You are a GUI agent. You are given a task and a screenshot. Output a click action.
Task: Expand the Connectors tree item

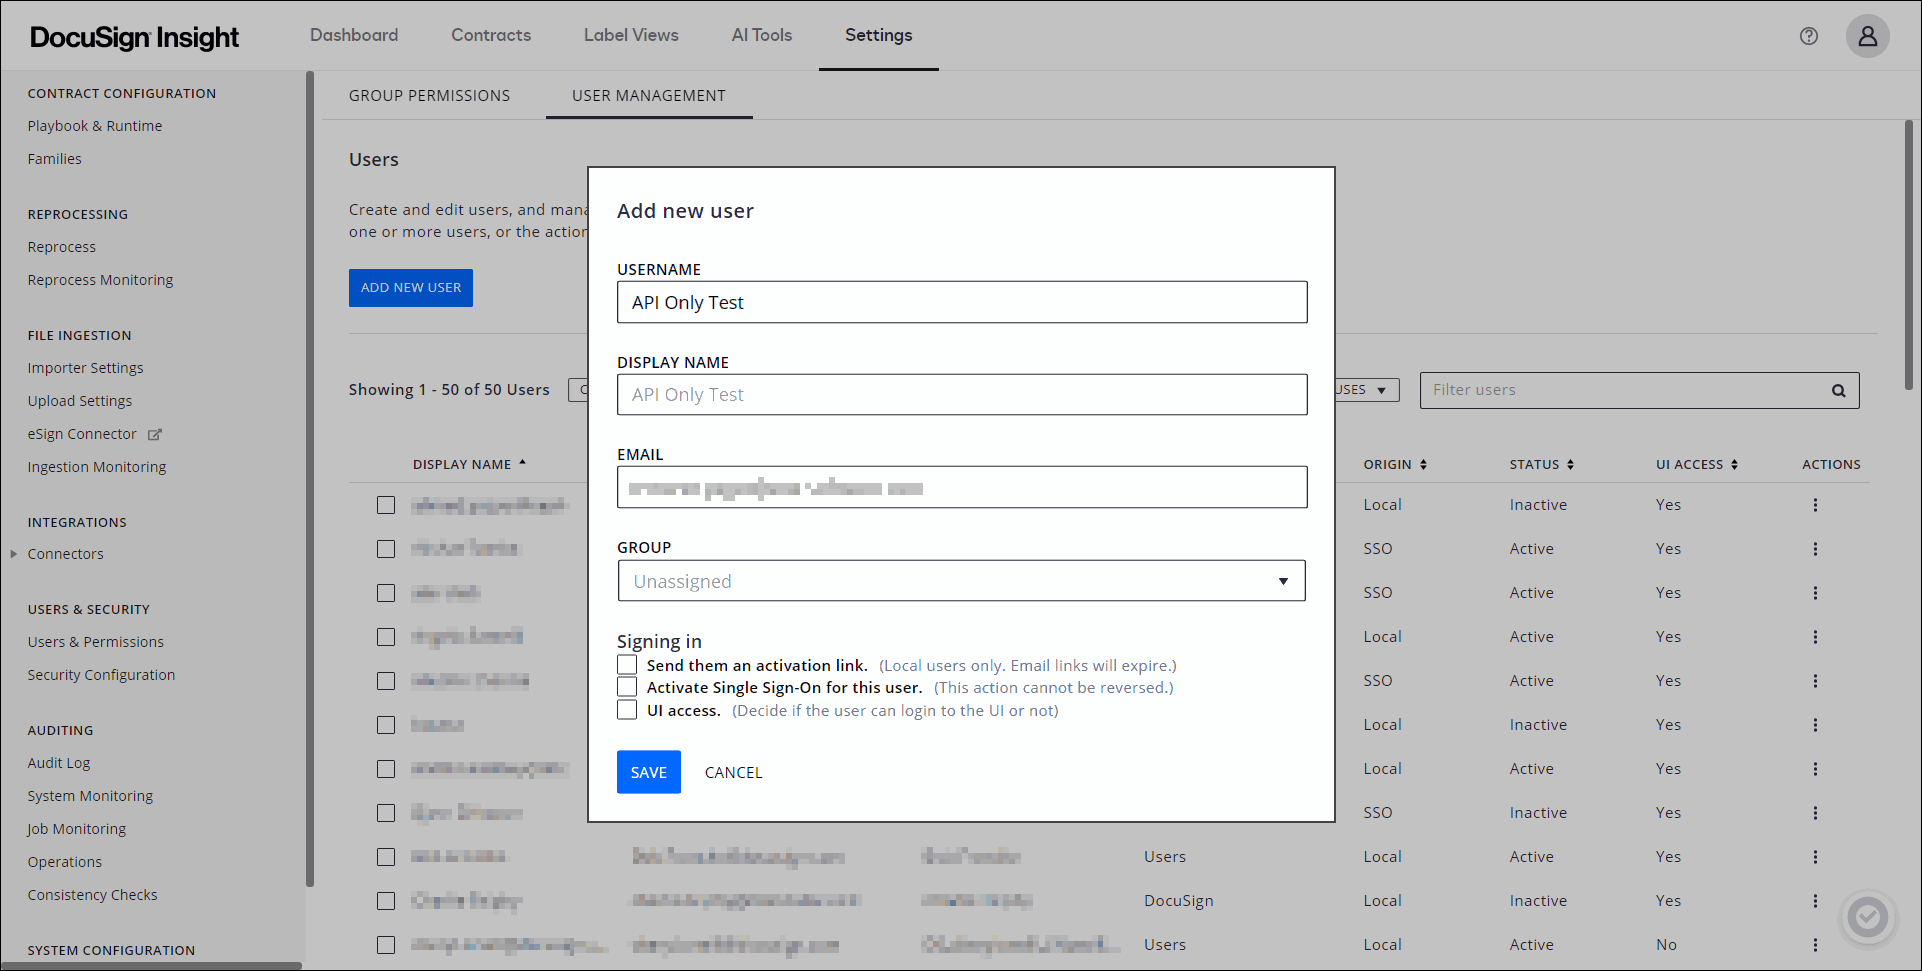(14, 554)
